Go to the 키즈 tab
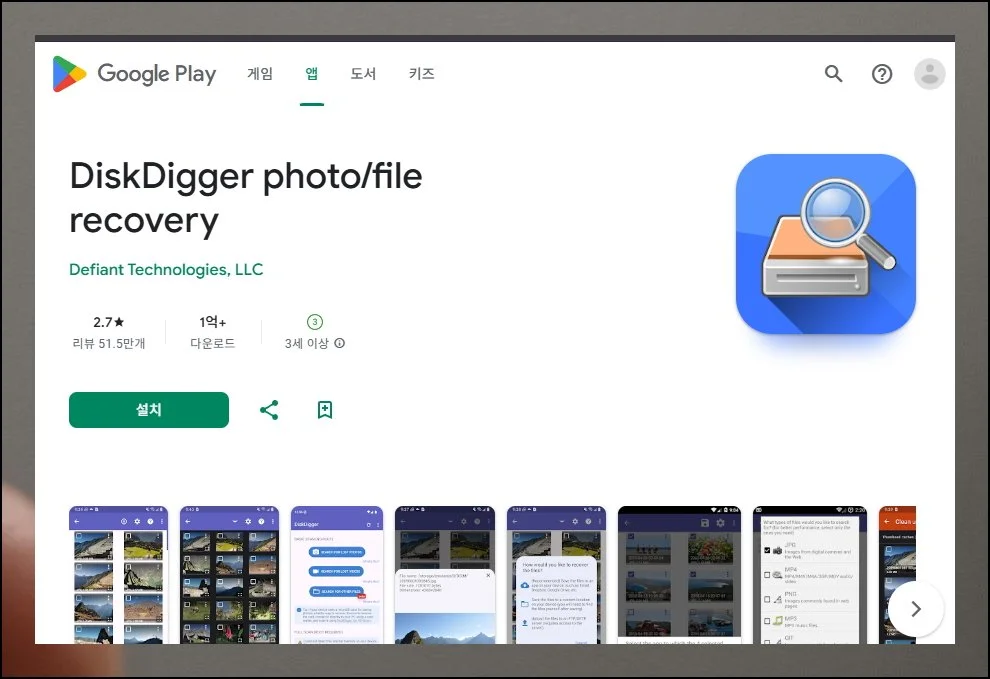Image resolution: width=990 pixels, height=679 pixels. point(421,74)
